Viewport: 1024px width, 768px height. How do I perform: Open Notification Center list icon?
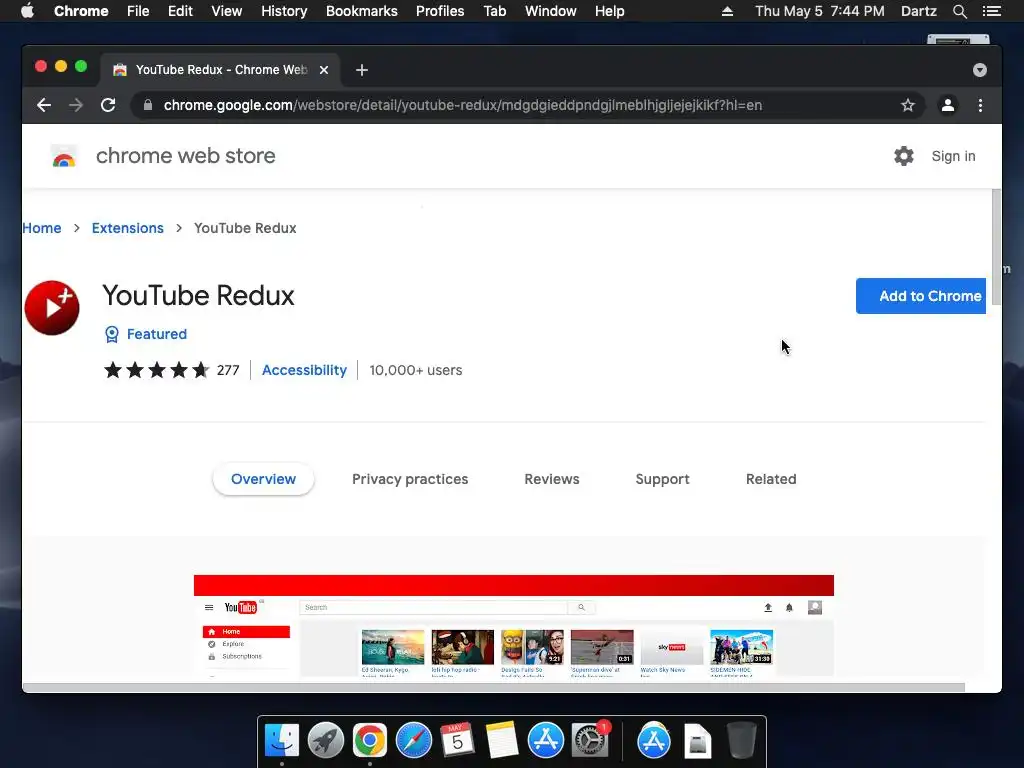pos(991,11)
